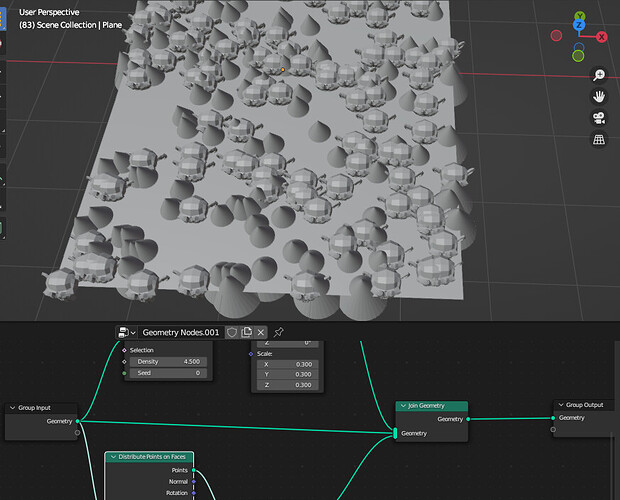The width and height of the screenshot is (620, 500).
Task: Click the Scale Y 0.300 field
Action: (287, 374)
